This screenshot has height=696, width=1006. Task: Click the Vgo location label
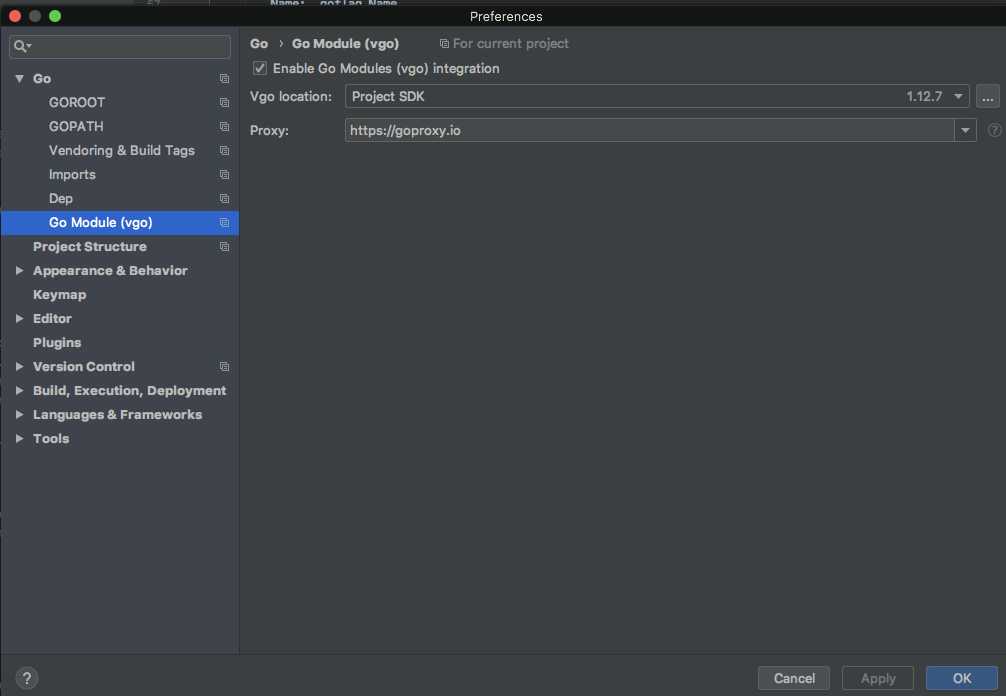tap(291, 96)
